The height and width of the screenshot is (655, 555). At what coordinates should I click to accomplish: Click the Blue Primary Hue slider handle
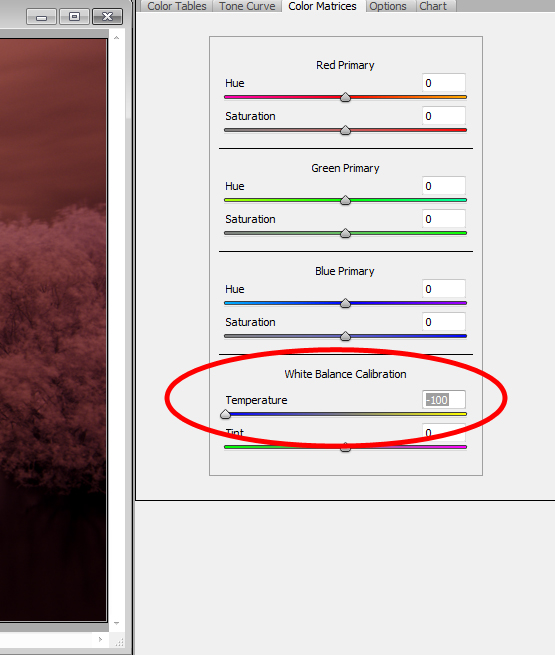point(345,303)
